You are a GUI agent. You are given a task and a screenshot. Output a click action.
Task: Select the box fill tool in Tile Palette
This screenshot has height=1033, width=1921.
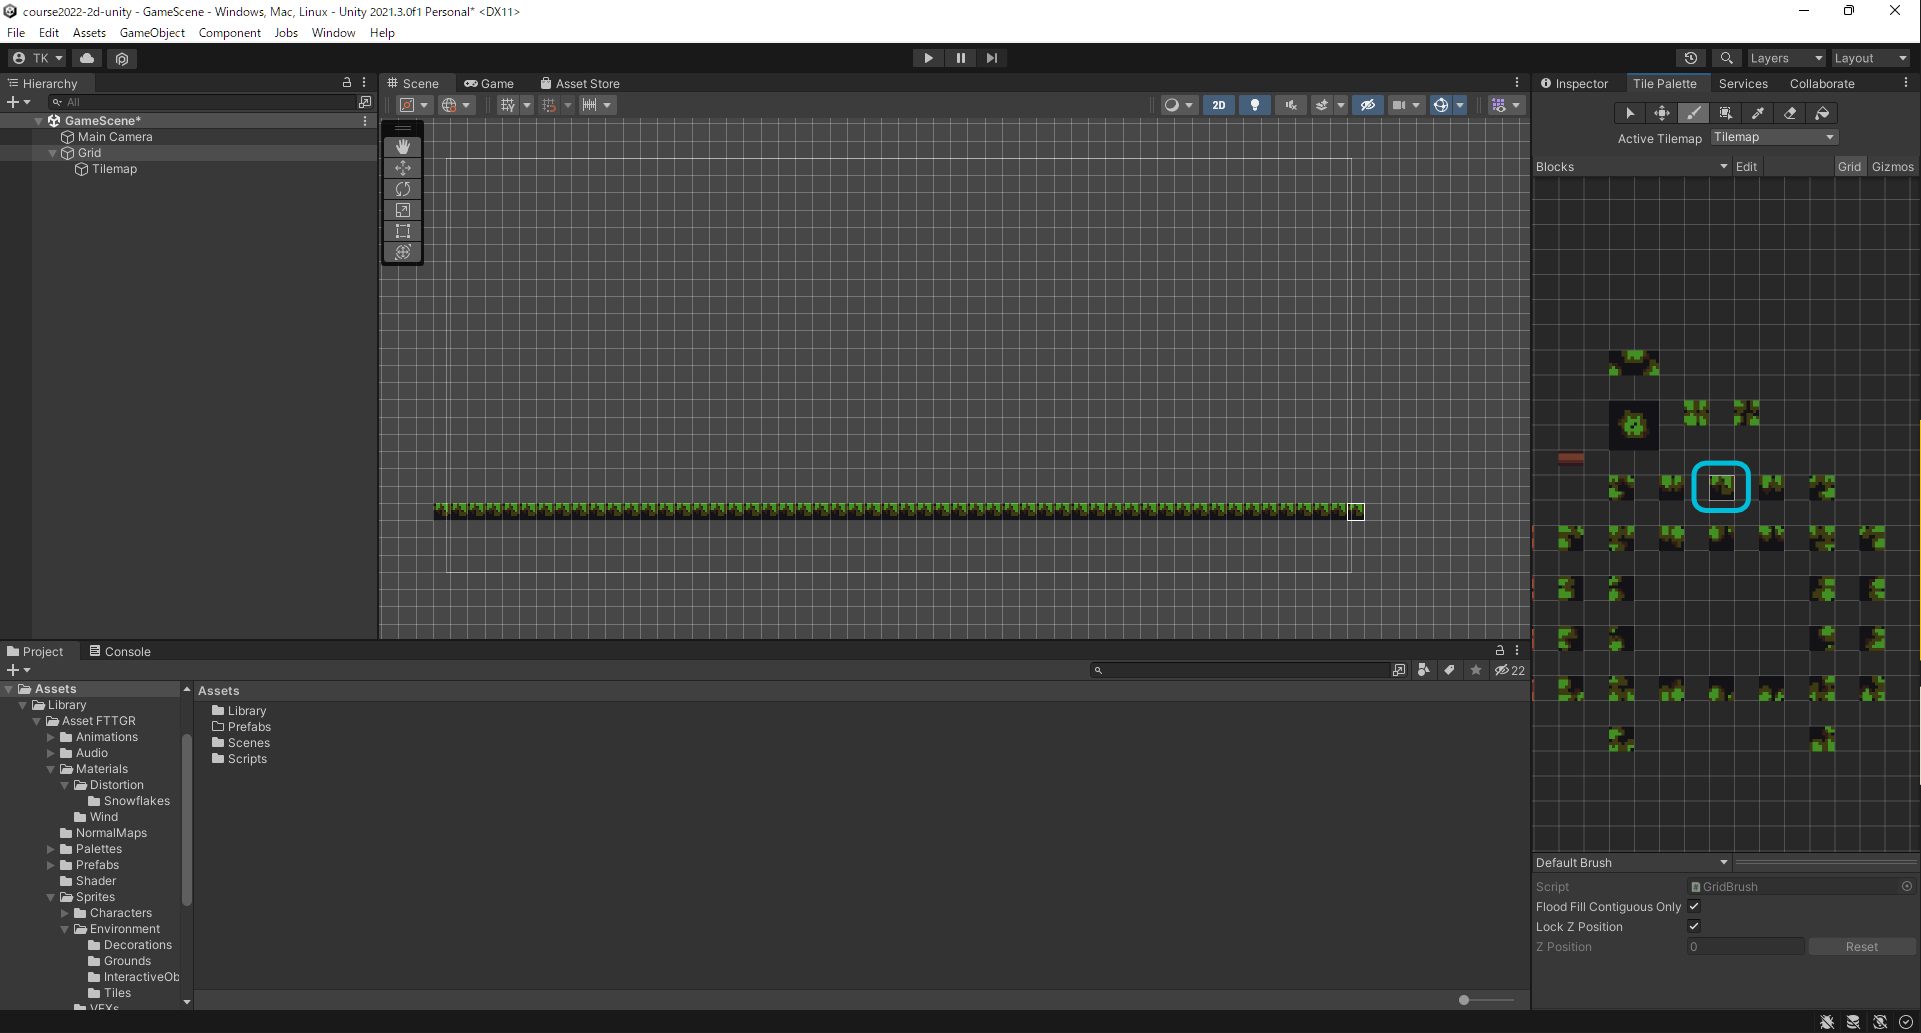pyautogui.click(x=1726, y=113)
